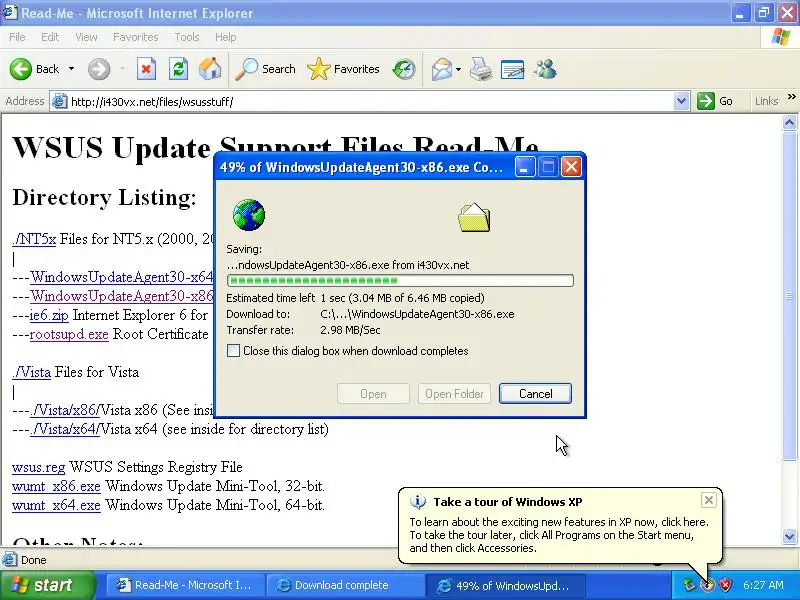Click the folder icon in download dialog
800x600 pixels.
point(474,217)
